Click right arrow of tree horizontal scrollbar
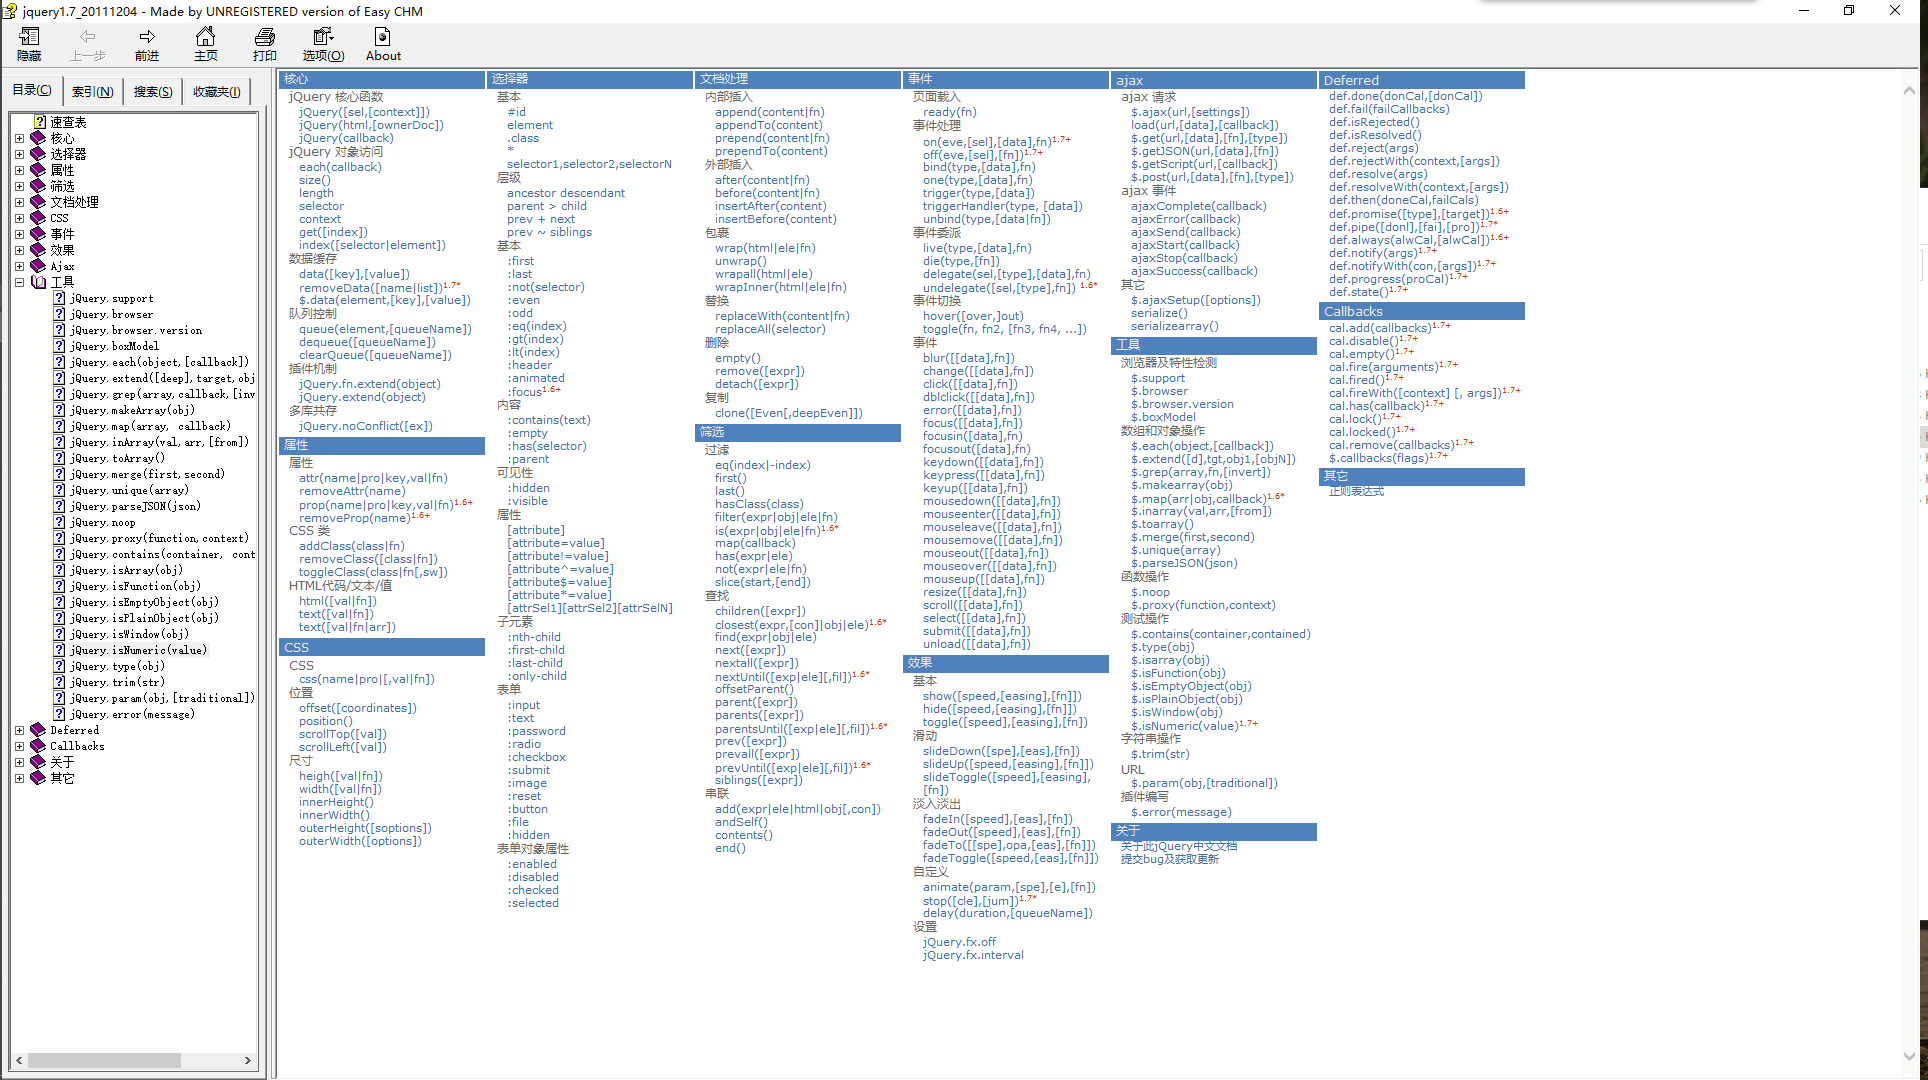1928x1080 pixels. coord(247,1060)
